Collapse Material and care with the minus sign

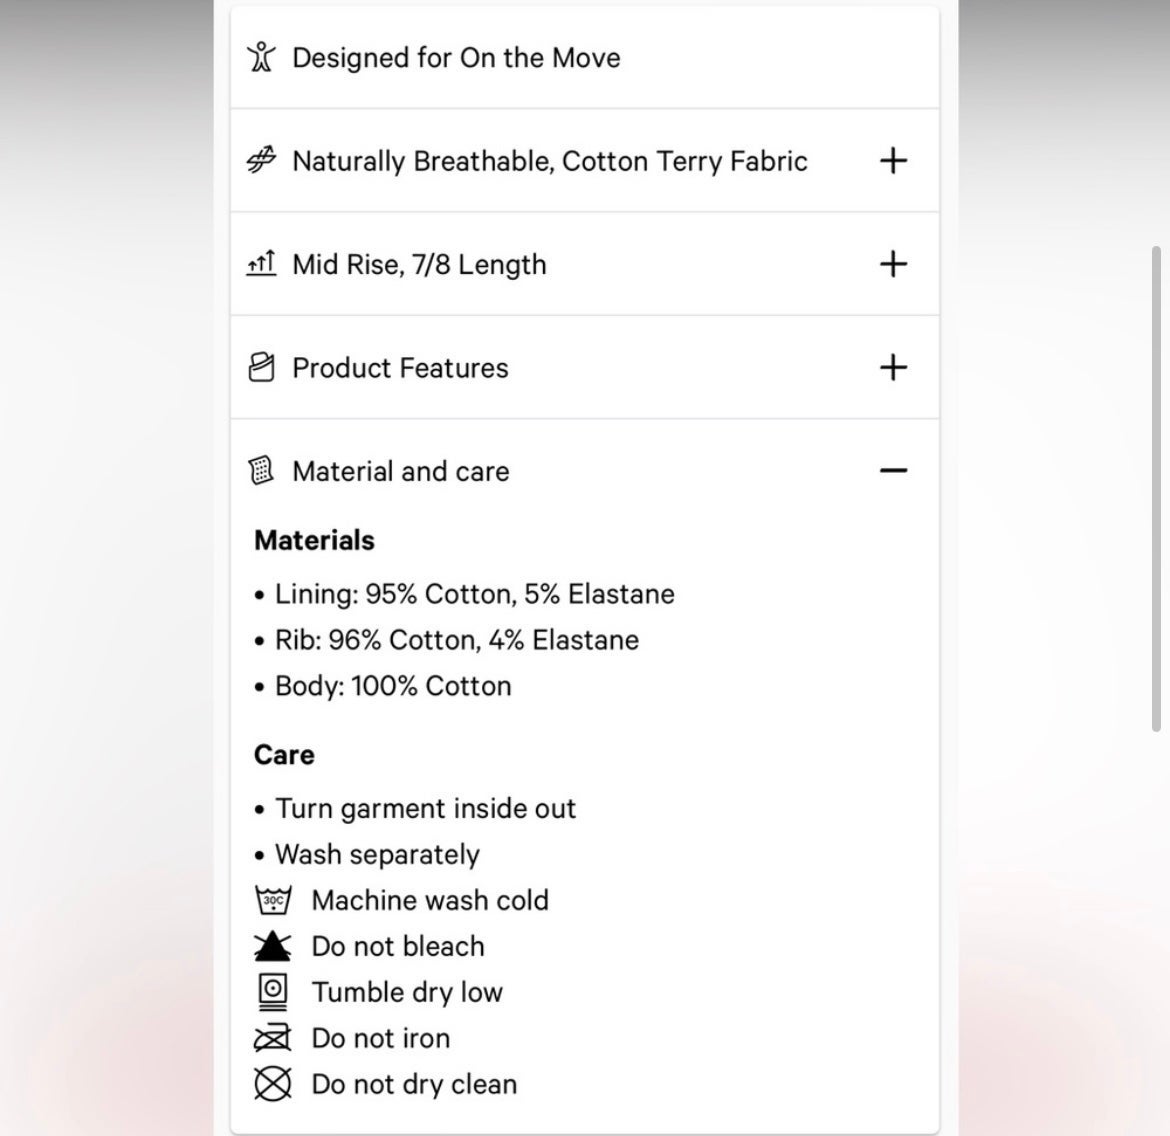coord(893,470)
